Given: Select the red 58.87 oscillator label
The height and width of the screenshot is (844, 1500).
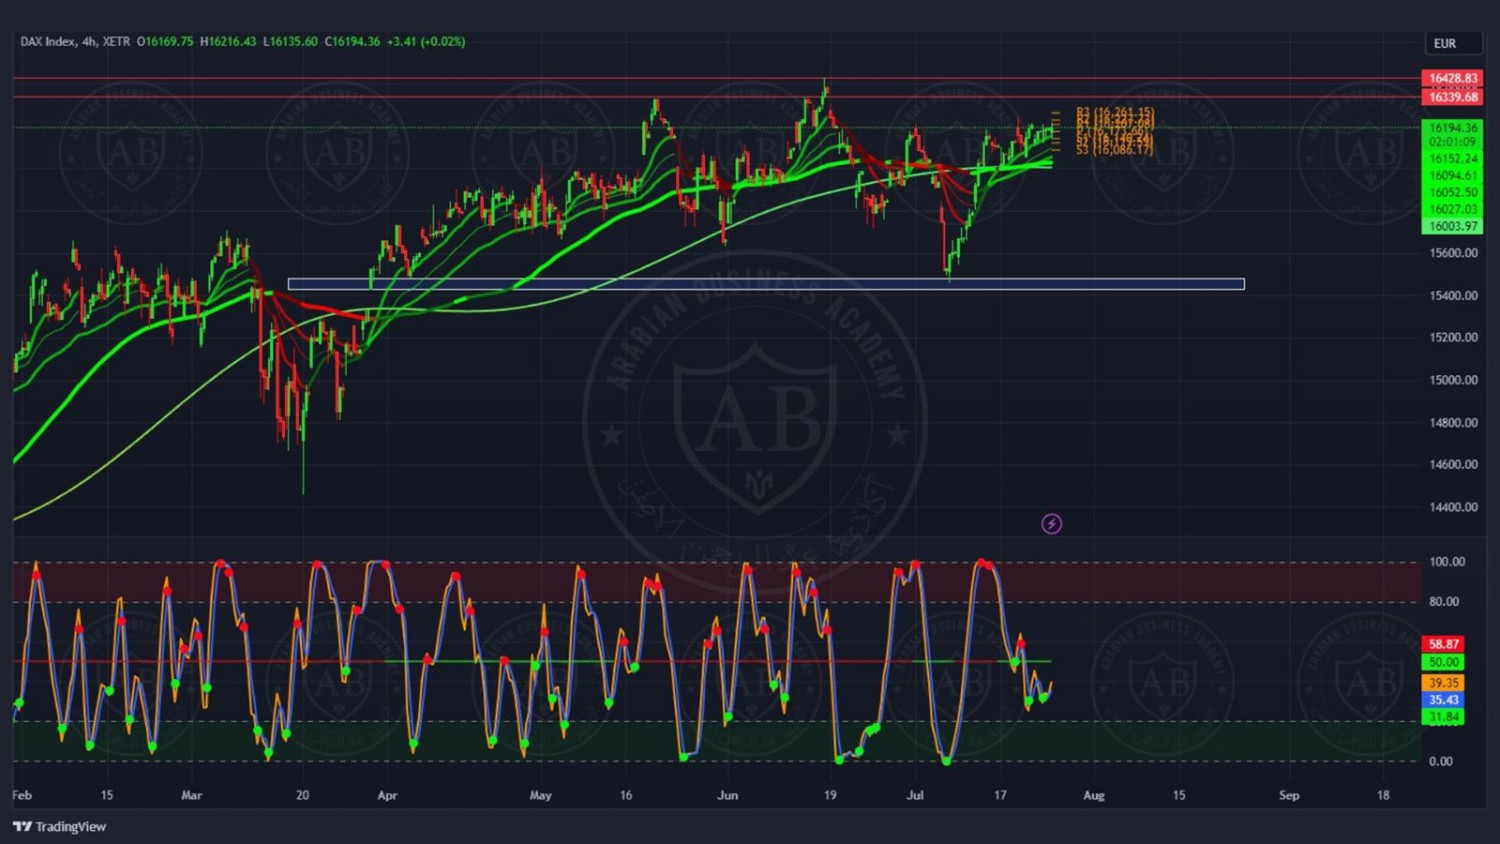Looking at the screenshot, I should click(x=1443, y=645).
